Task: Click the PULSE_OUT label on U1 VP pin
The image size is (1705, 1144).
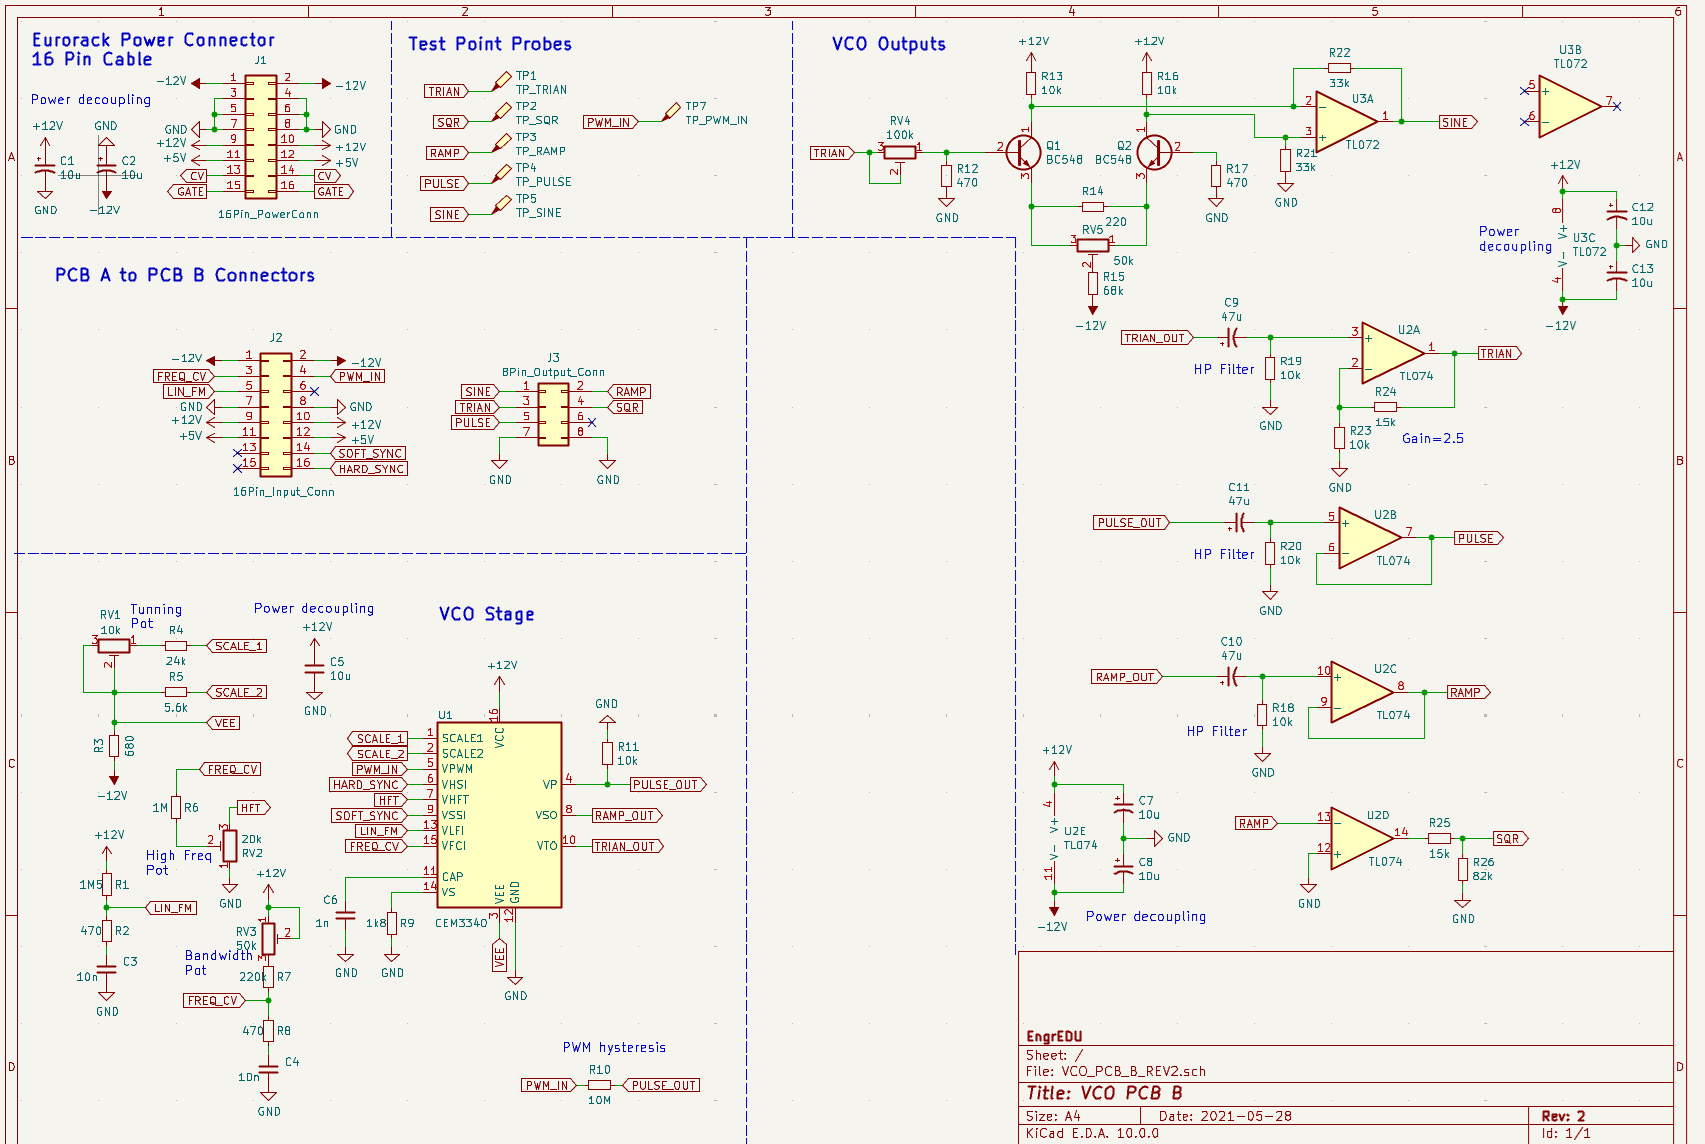Action: pos(667,785)
